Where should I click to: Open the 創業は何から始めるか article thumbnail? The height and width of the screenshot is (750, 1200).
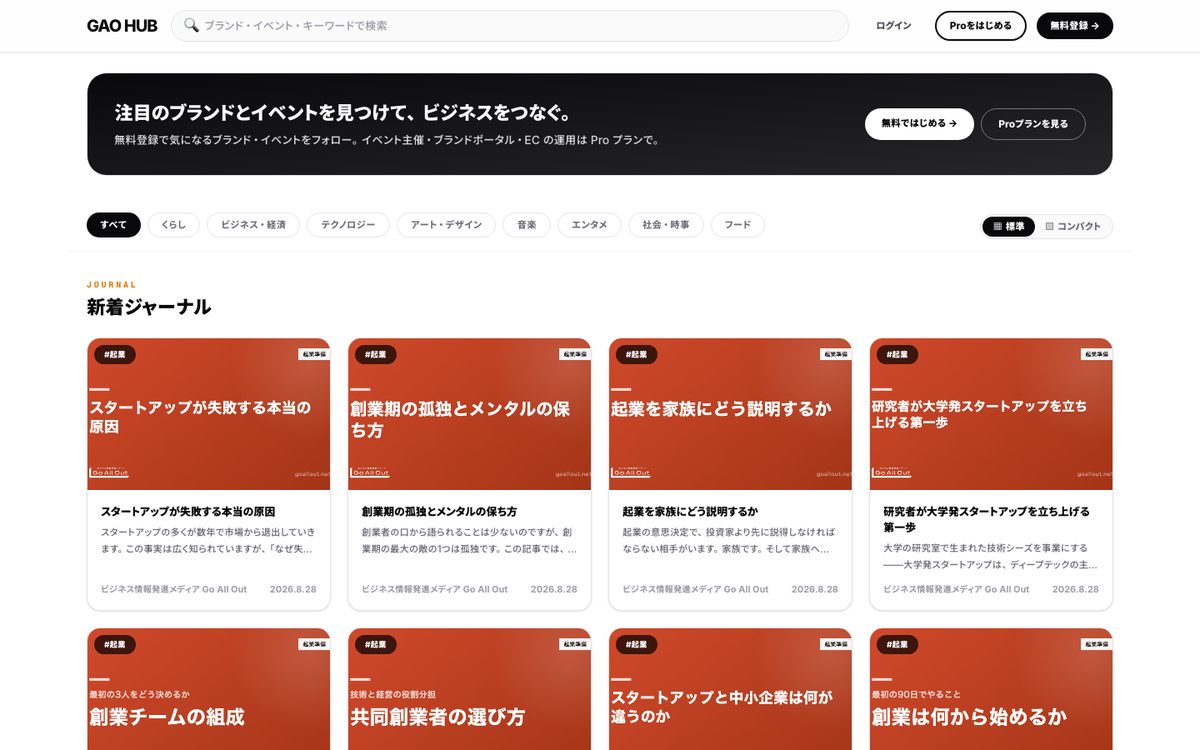(991, 689)
